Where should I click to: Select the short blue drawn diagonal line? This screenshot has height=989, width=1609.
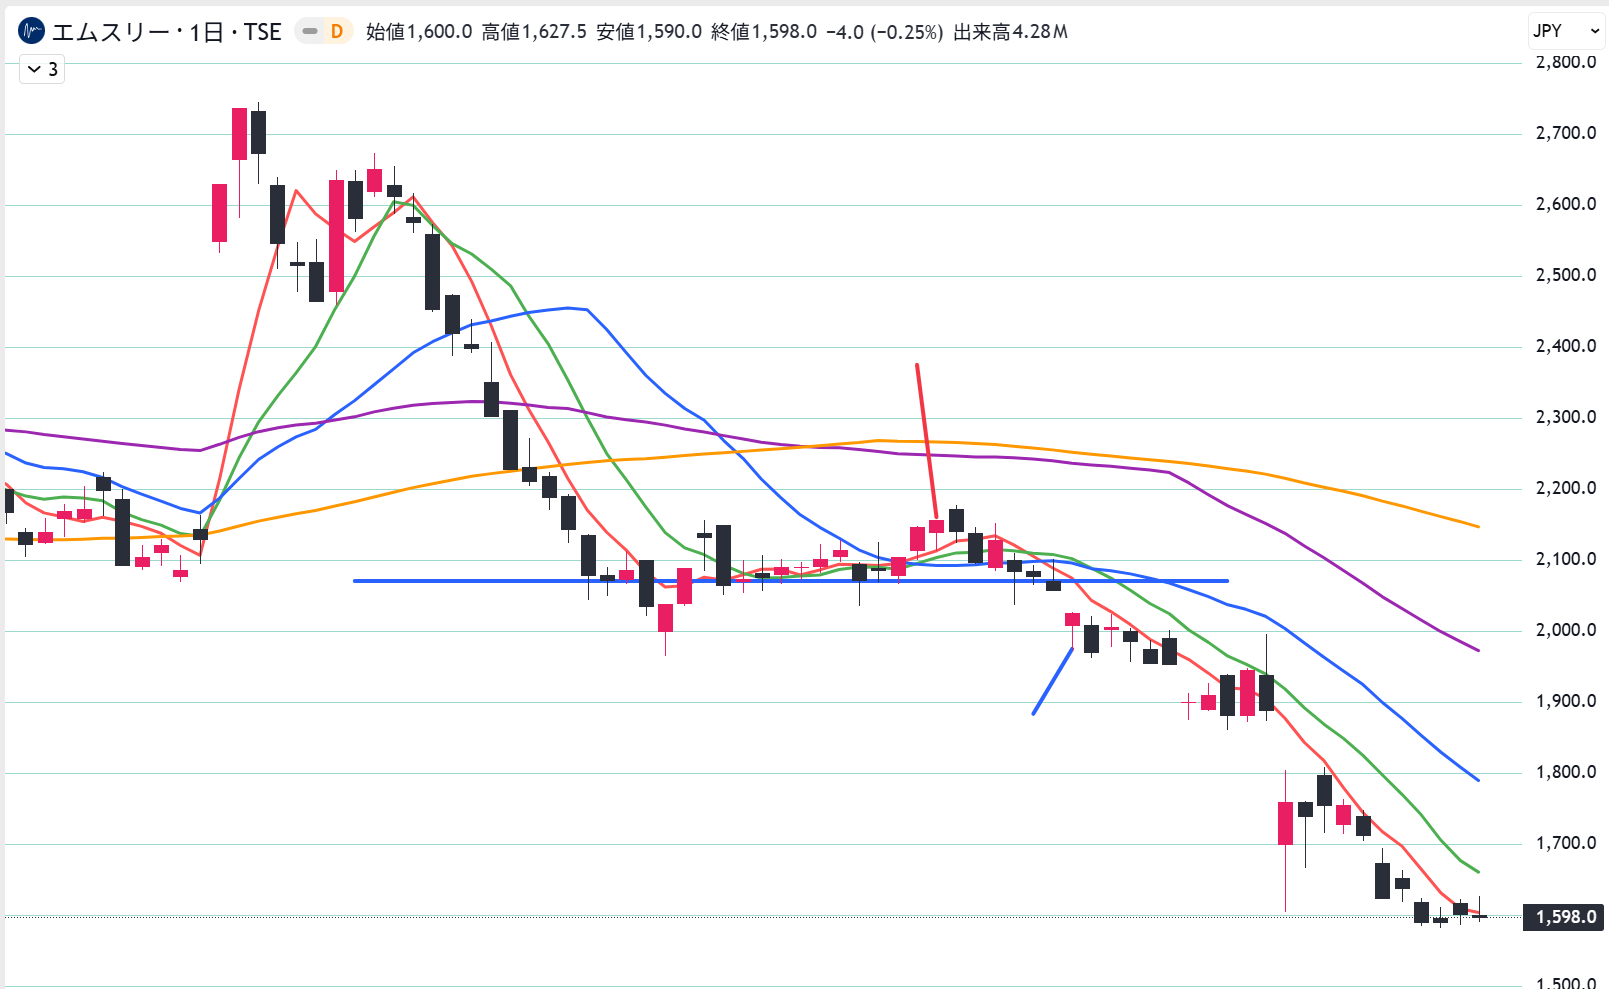pyautogui.click(x=1052, y=682)
